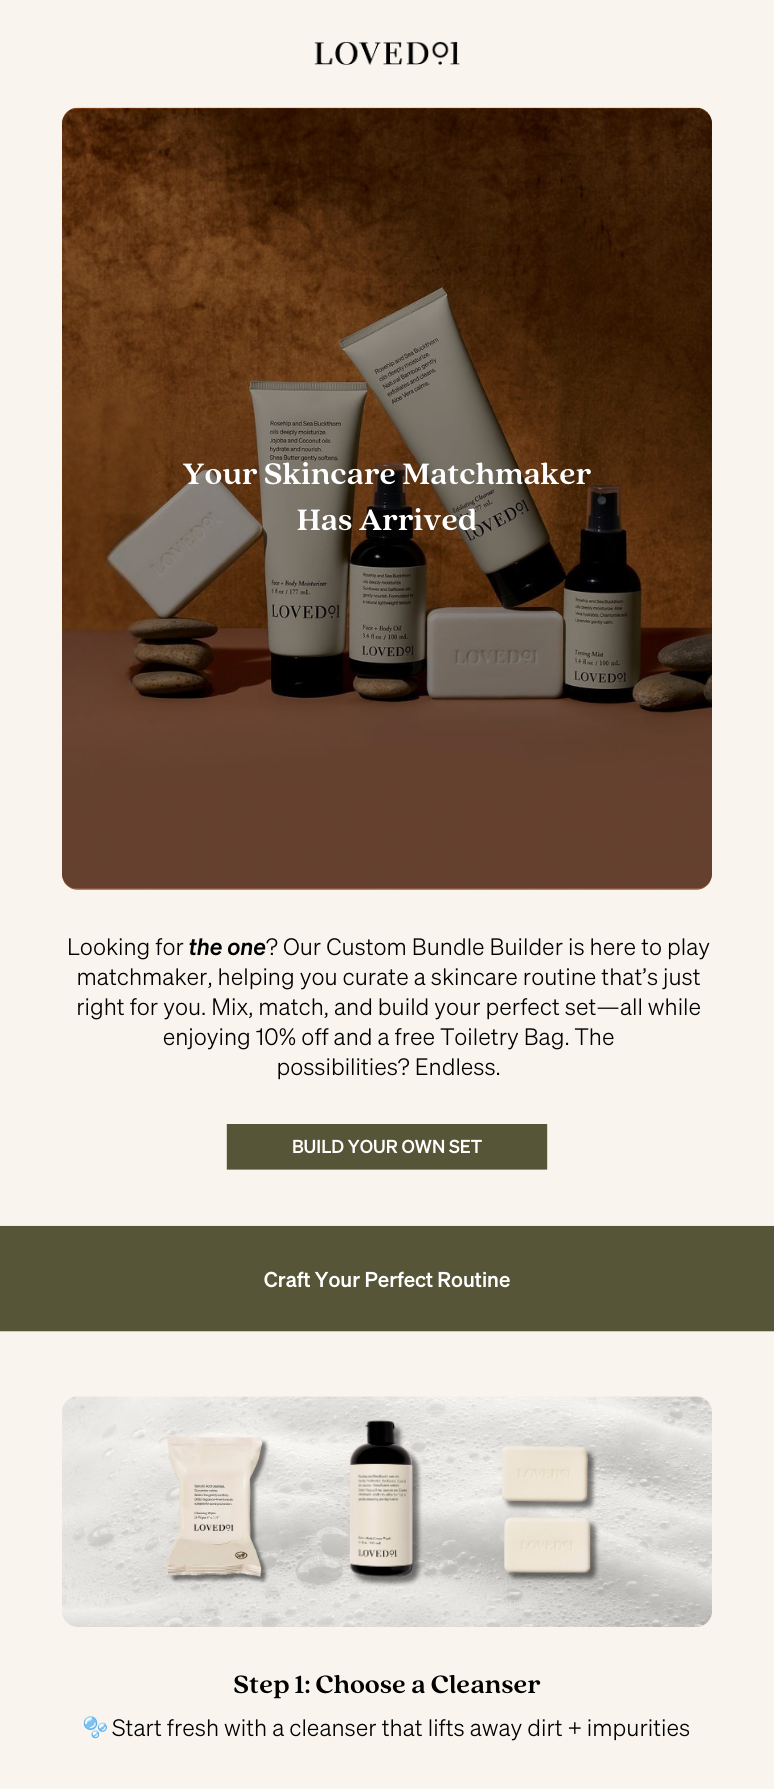Select the black-capped body wash bottle
The width and height of the screenshot is (774, 1789).
[381, 1499]
